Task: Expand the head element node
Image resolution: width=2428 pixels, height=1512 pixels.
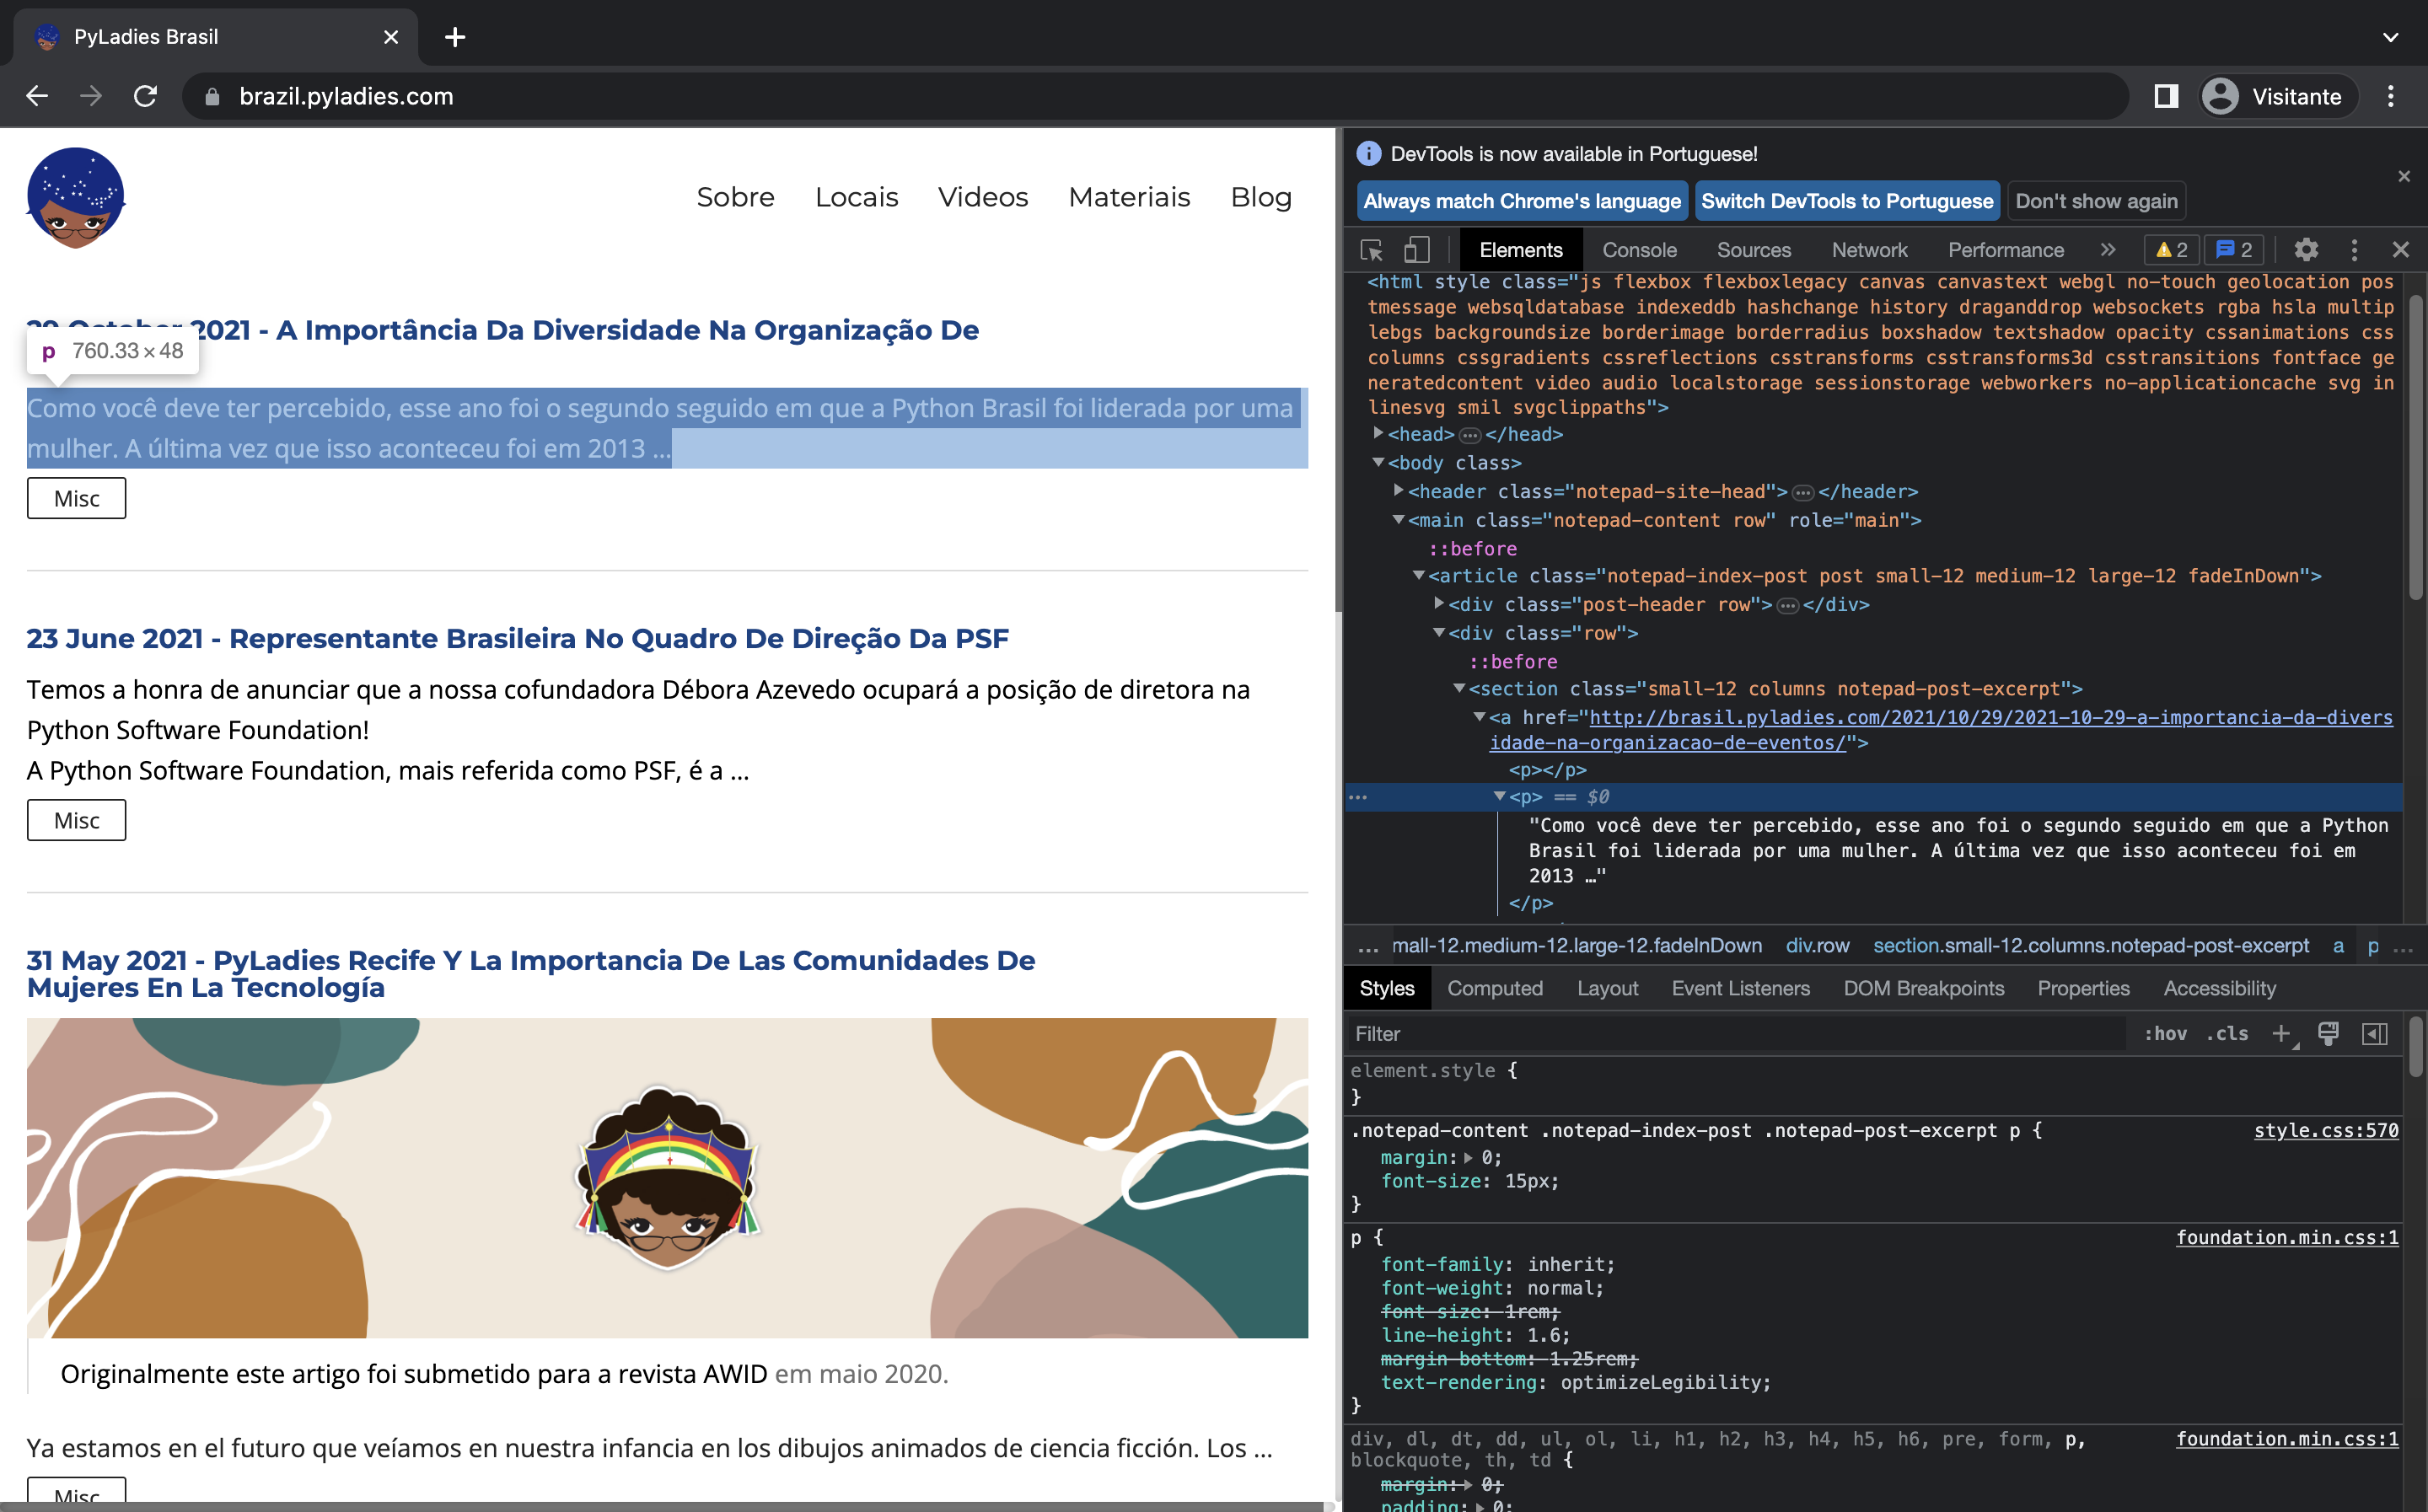Action: (x=1378, y=434)
